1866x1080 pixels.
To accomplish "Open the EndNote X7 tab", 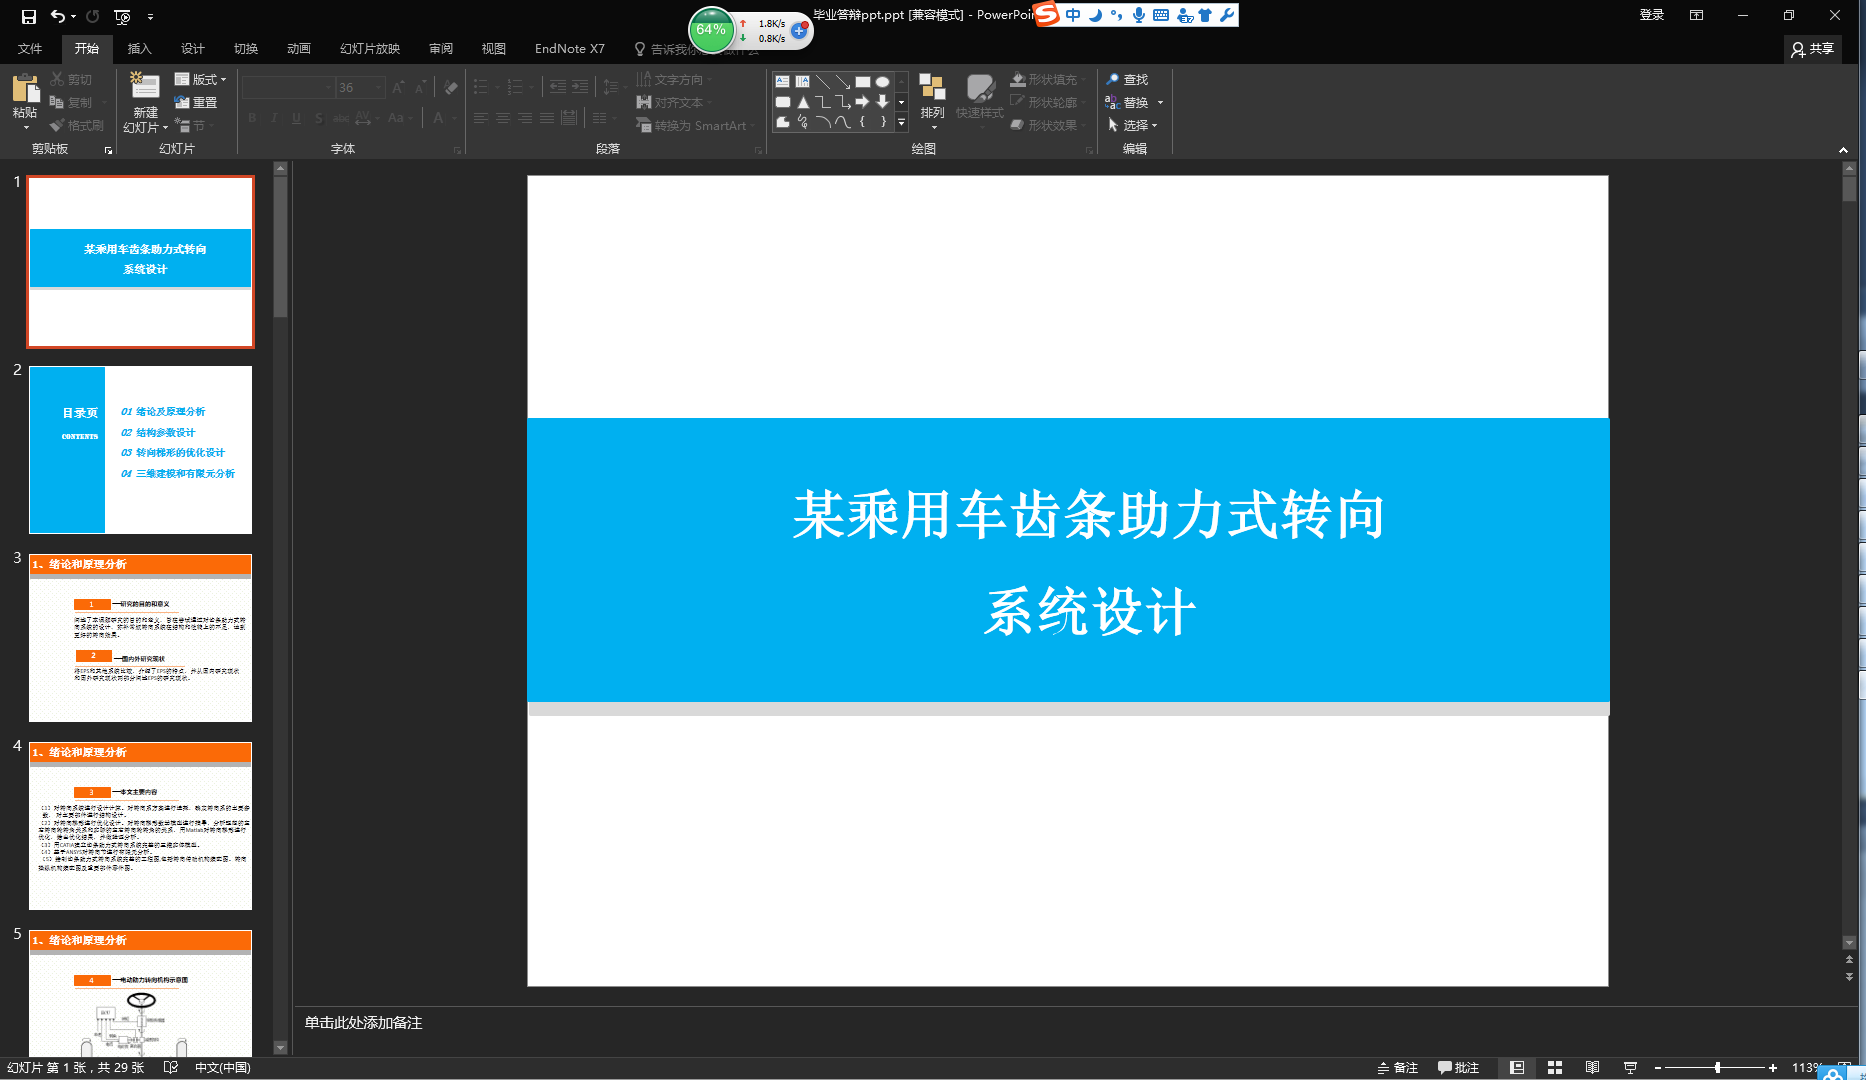I will coord(569,48).
